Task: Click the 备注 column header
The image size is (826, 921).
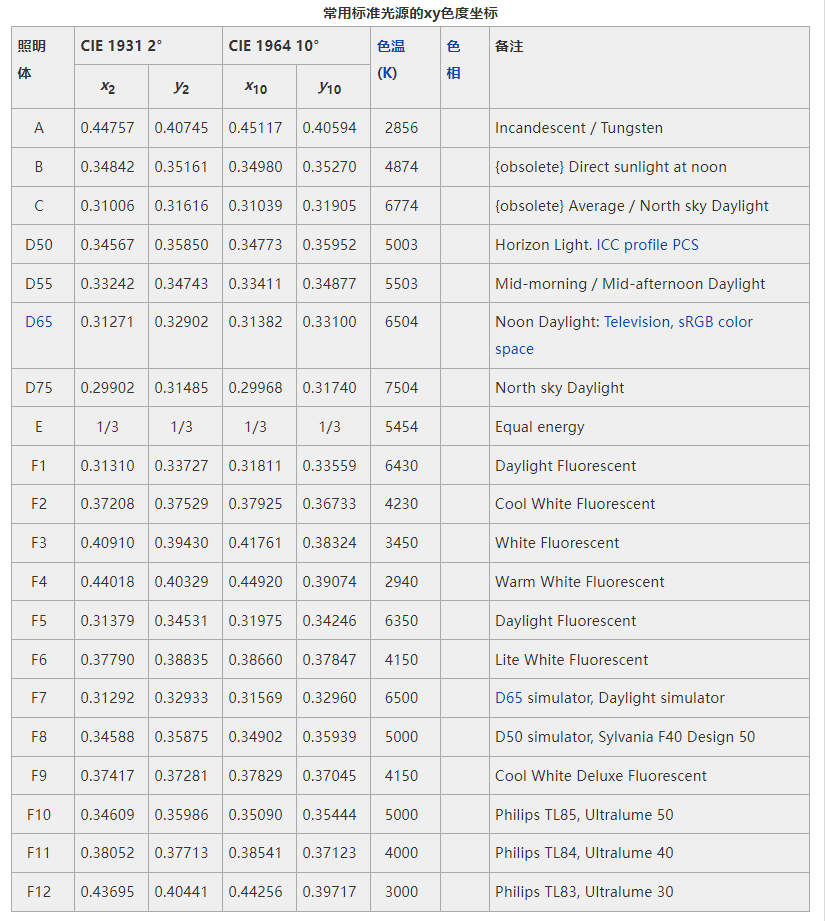Action: [x=509, y=46]
